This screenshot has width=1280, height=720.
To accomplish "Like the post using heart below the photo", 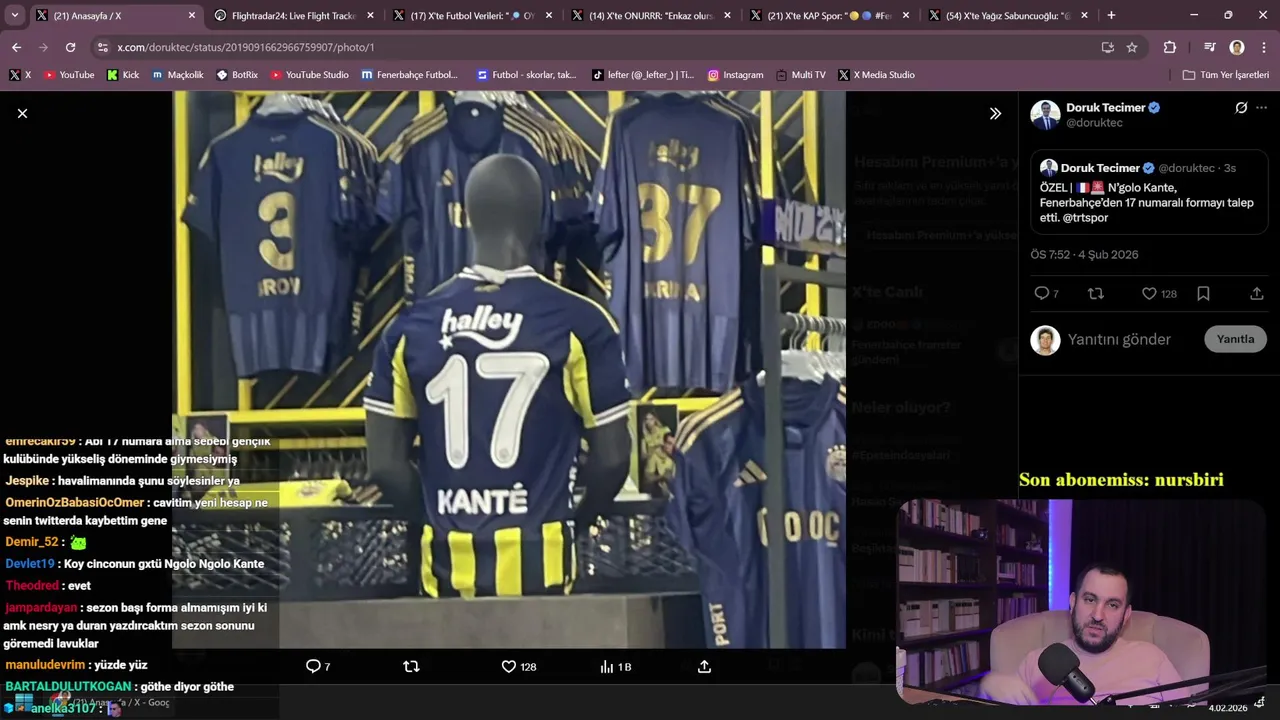I will click(508, 666).
